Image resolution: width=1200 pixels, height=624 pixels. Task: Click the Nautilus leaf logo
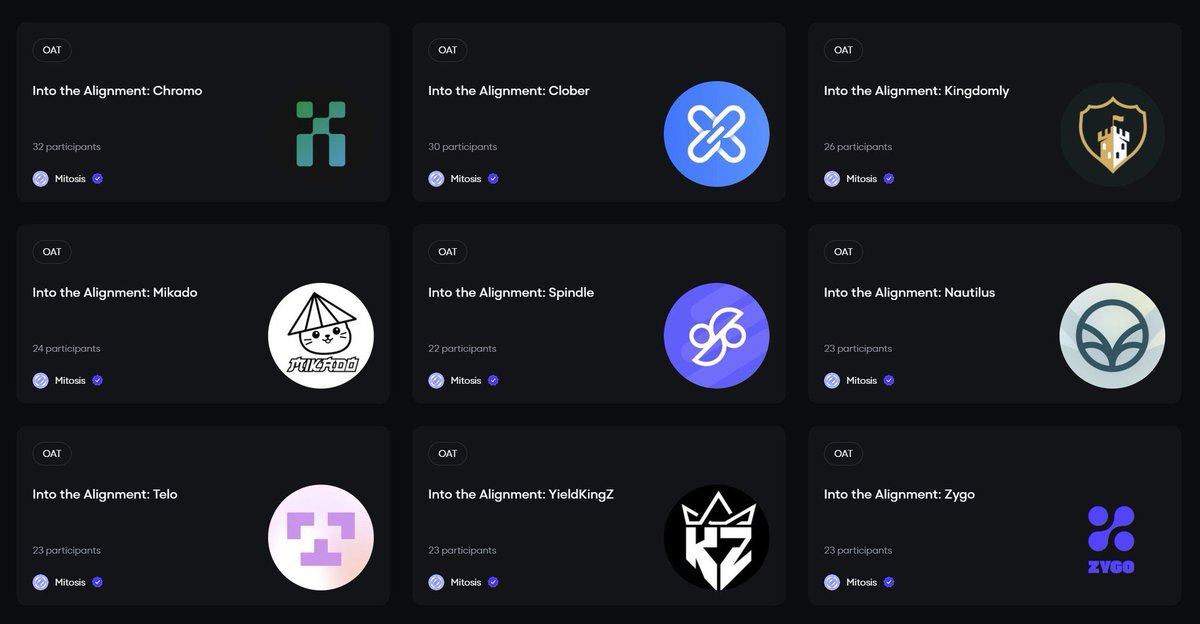[1112, 336]
